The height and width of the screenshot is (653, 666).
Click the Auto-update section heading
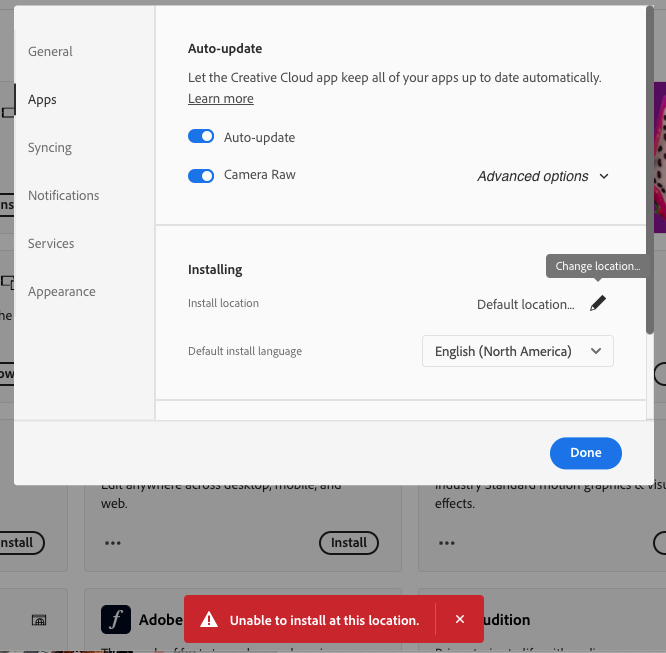pyautogui.click(x=225, y=48)
